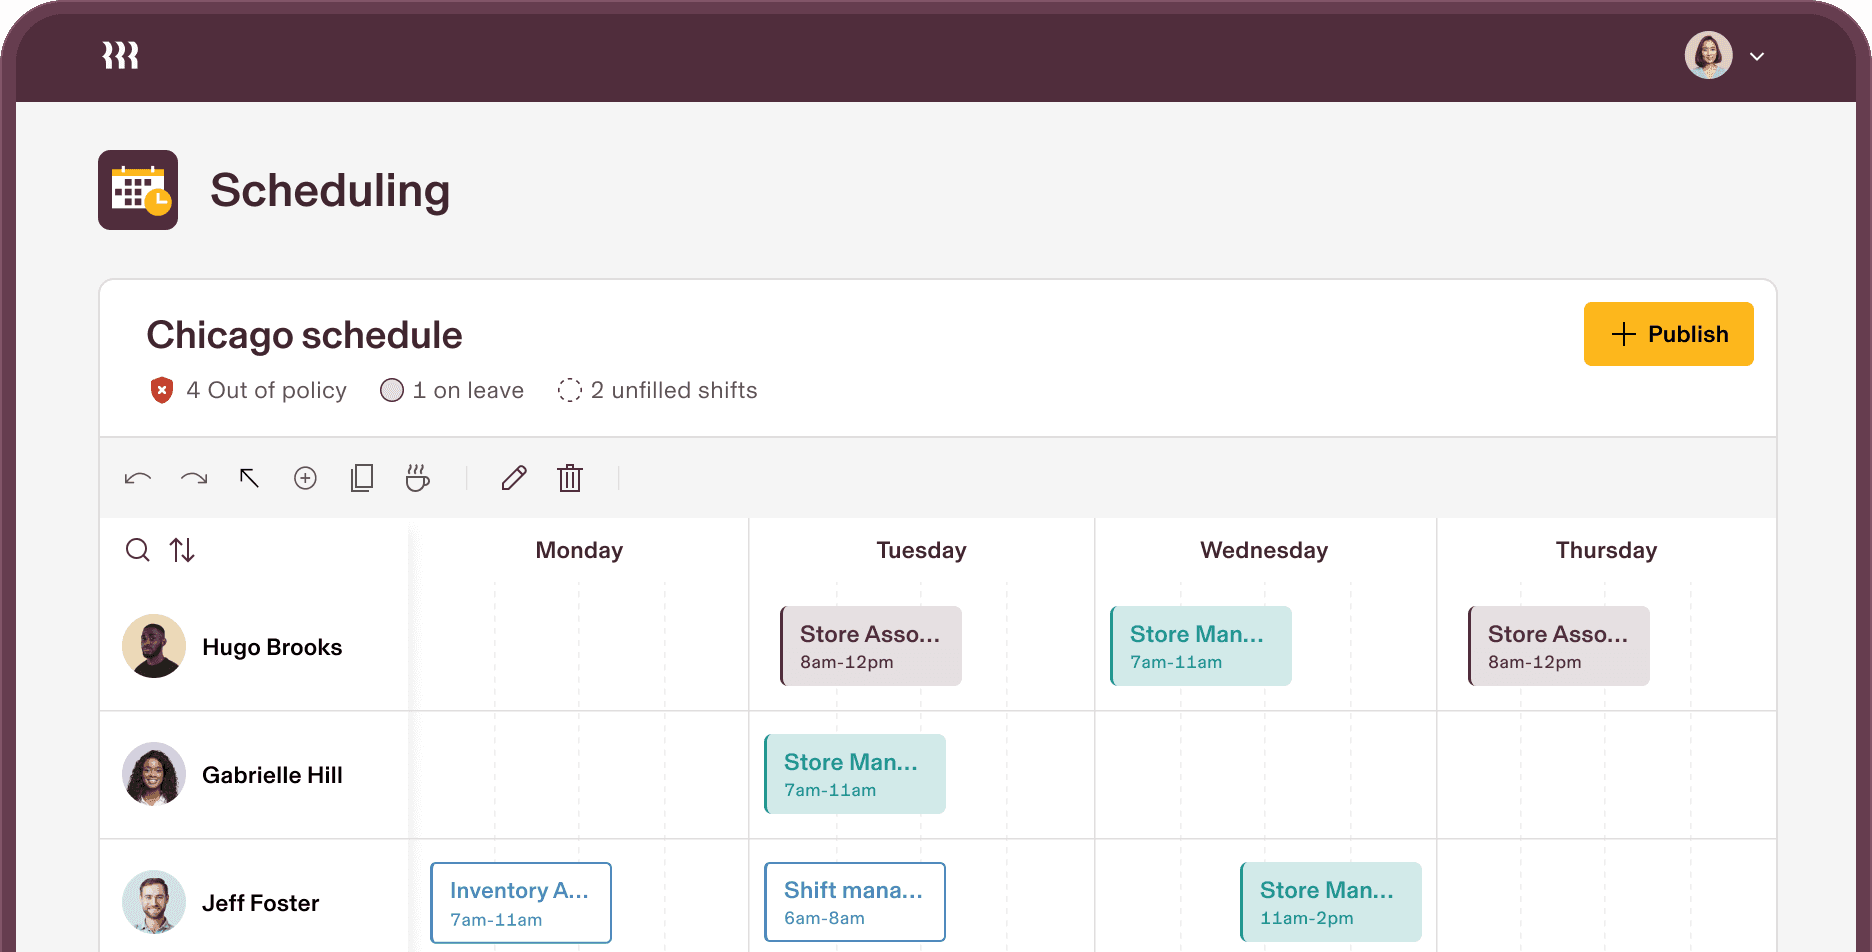Click the coffee cup break icon
The image size is (1872, 952).
(x=418, y=478)
